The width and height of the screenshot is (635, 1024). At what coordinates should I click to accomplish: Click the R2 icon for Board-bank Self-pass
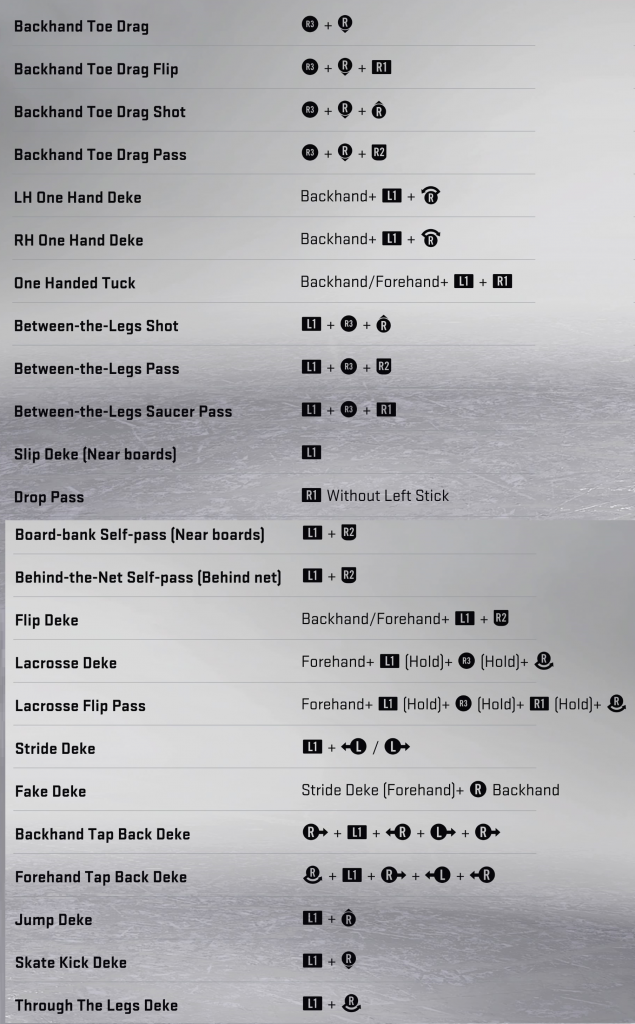[x=349, y=533]
